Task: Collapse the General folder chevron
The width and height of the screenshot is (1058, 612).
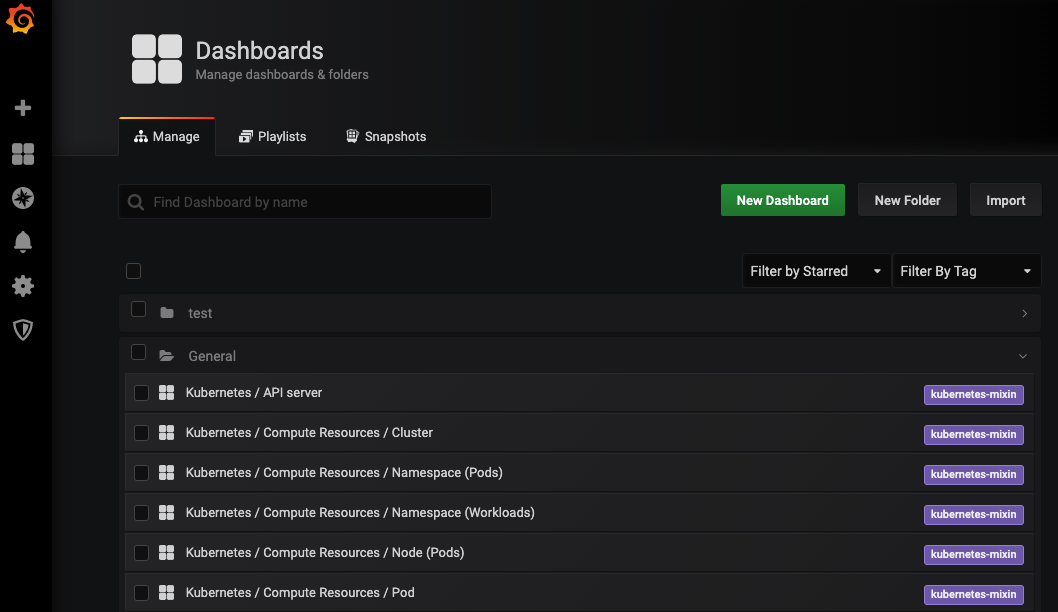Action: pos(1023,356)
